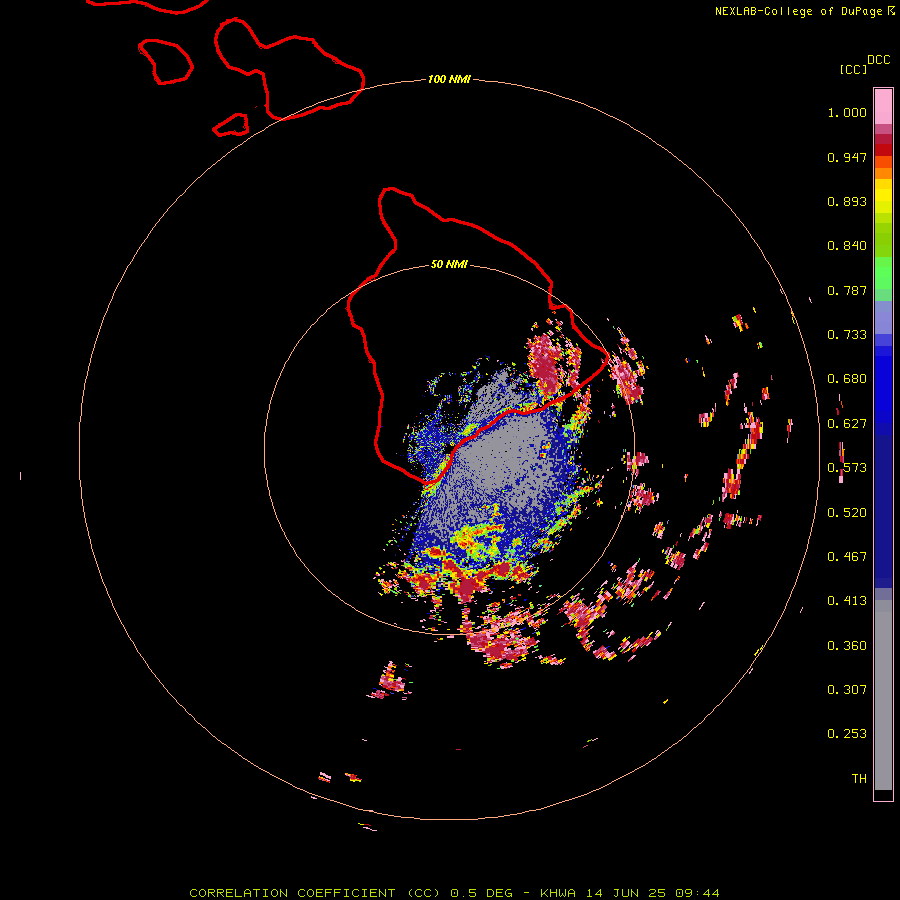
Task: Select the 0.840 scale value
Action: (x=847, y=246)
